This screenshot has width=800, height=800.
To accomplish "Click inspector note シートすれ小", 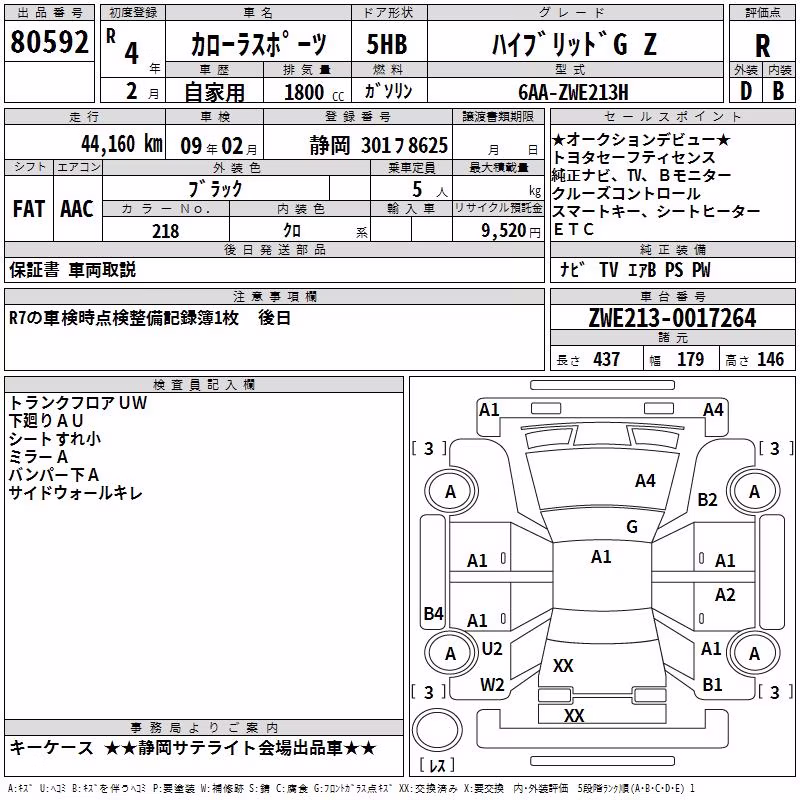I will click(55, 439).
